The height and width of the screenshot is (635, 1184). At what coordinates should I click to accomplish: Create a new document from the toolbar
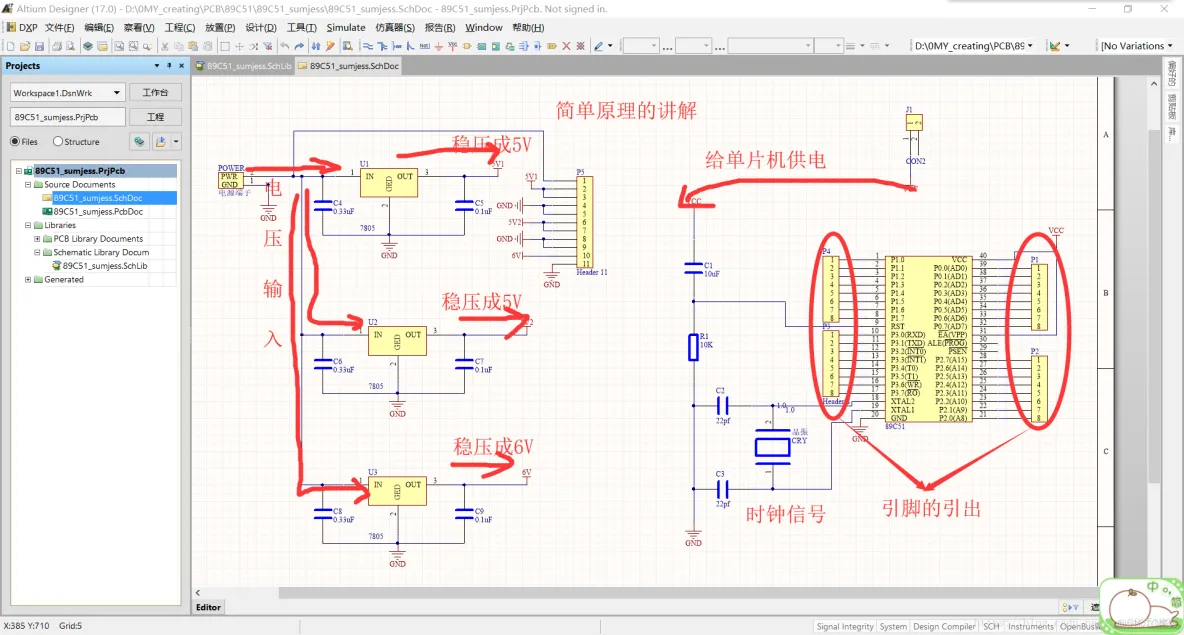coord(11,46)
